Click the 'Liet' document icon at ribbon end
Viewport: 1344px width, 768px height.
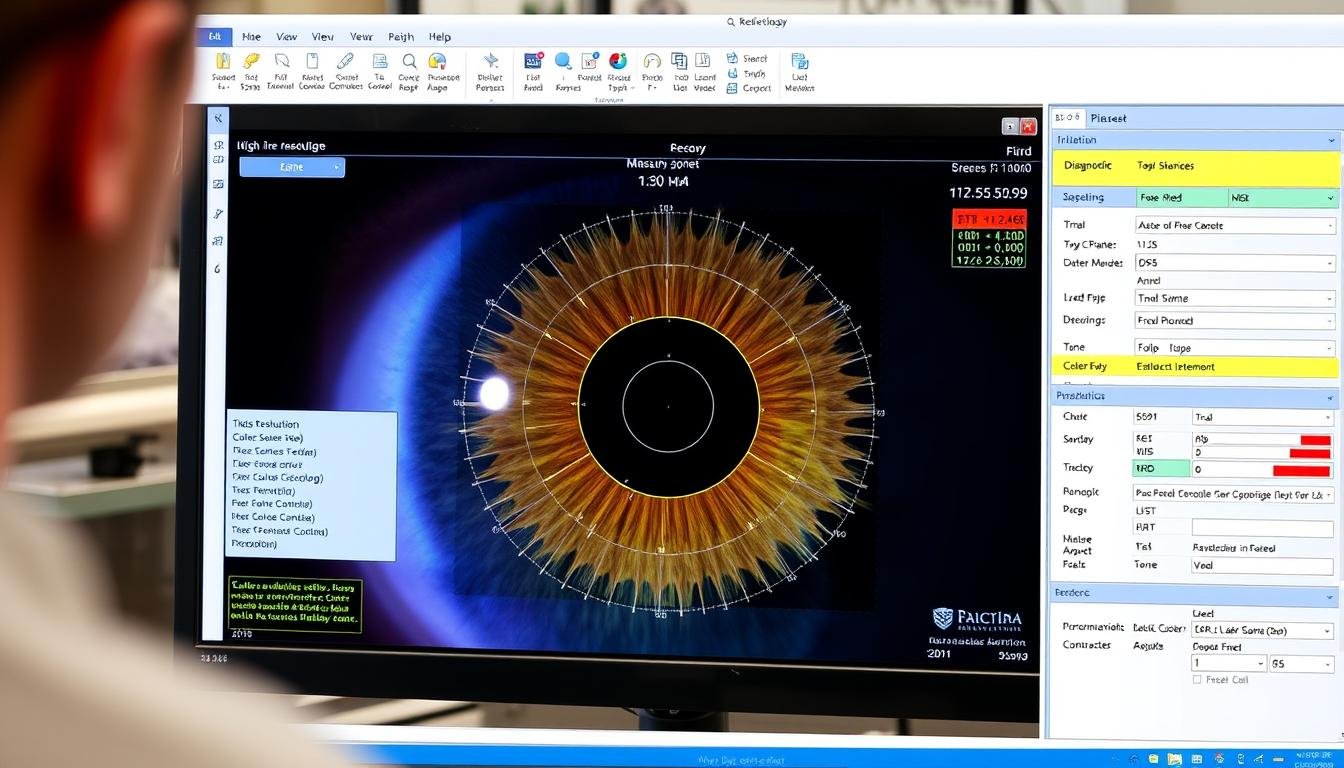tap(799, 62)
